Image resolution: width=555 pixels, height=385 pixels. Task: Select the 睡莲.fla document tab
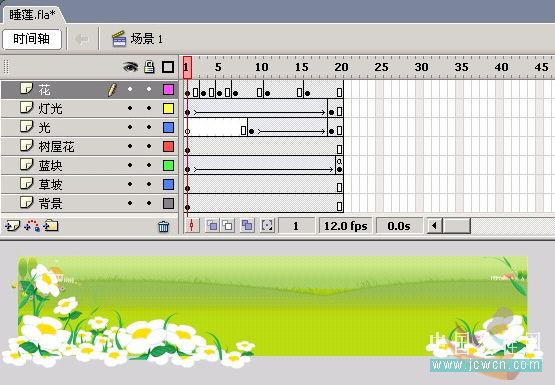click(33, 15)
